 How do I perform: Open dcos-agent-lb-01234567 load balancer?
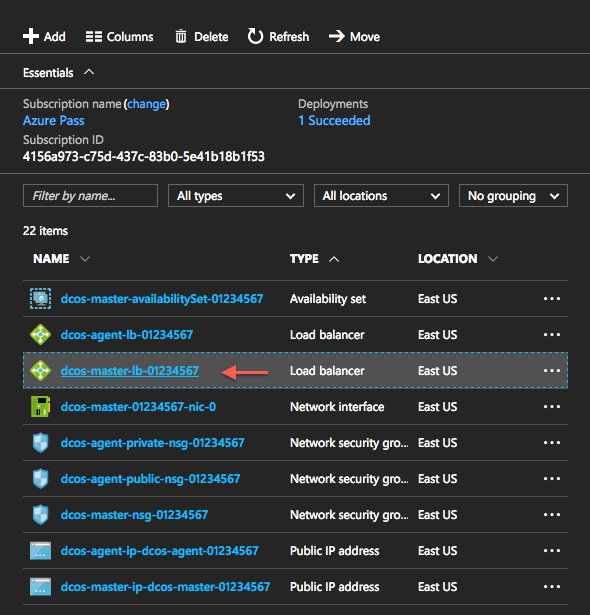pos(127,335)
